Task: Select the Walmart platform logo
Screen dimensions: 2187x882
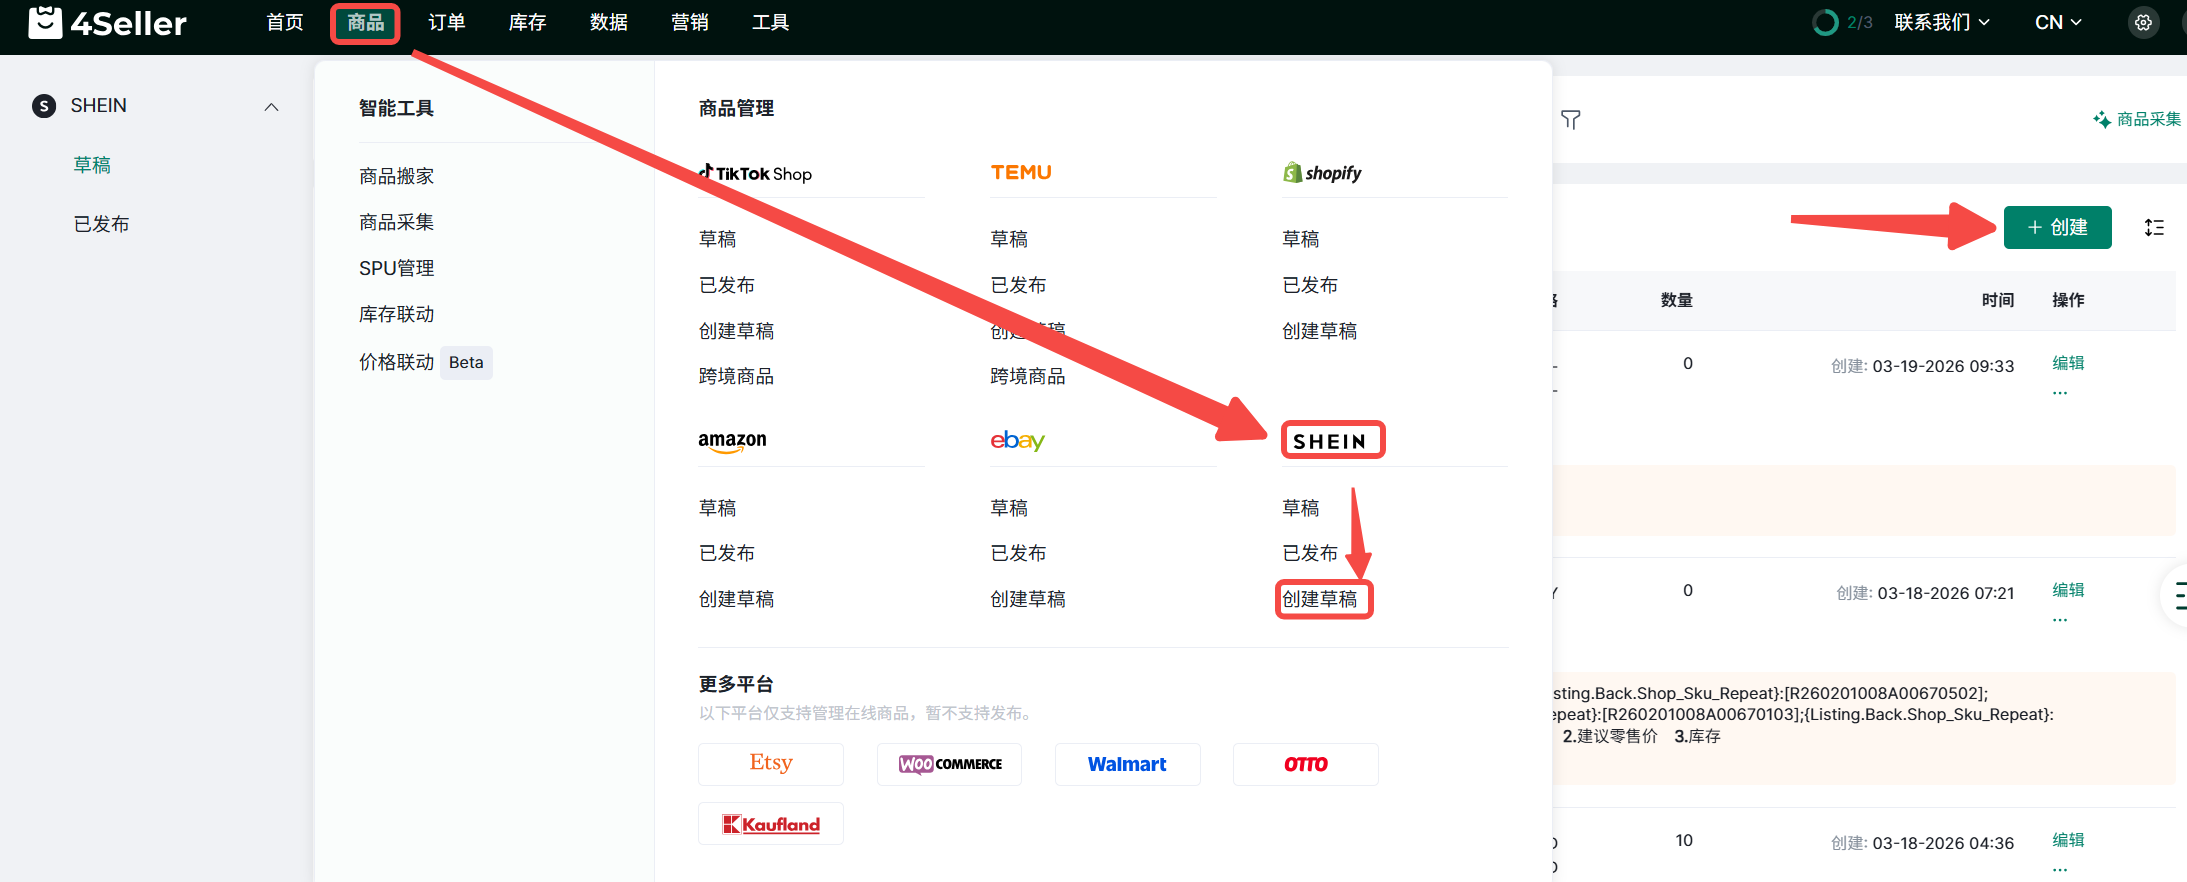Action: 1127,764
